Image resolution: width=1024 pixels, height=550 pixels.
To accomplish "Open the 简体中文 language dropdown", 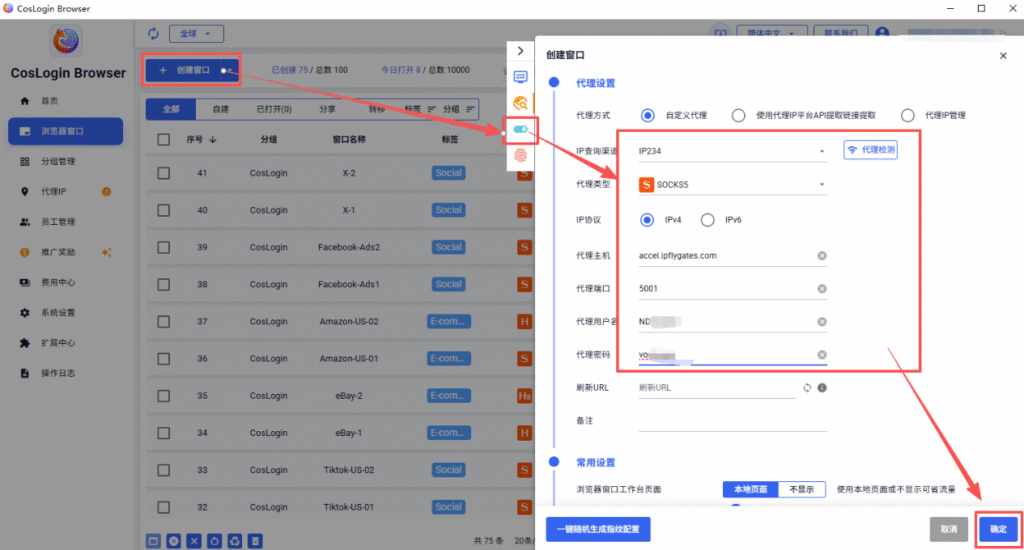I will [772, 33].
